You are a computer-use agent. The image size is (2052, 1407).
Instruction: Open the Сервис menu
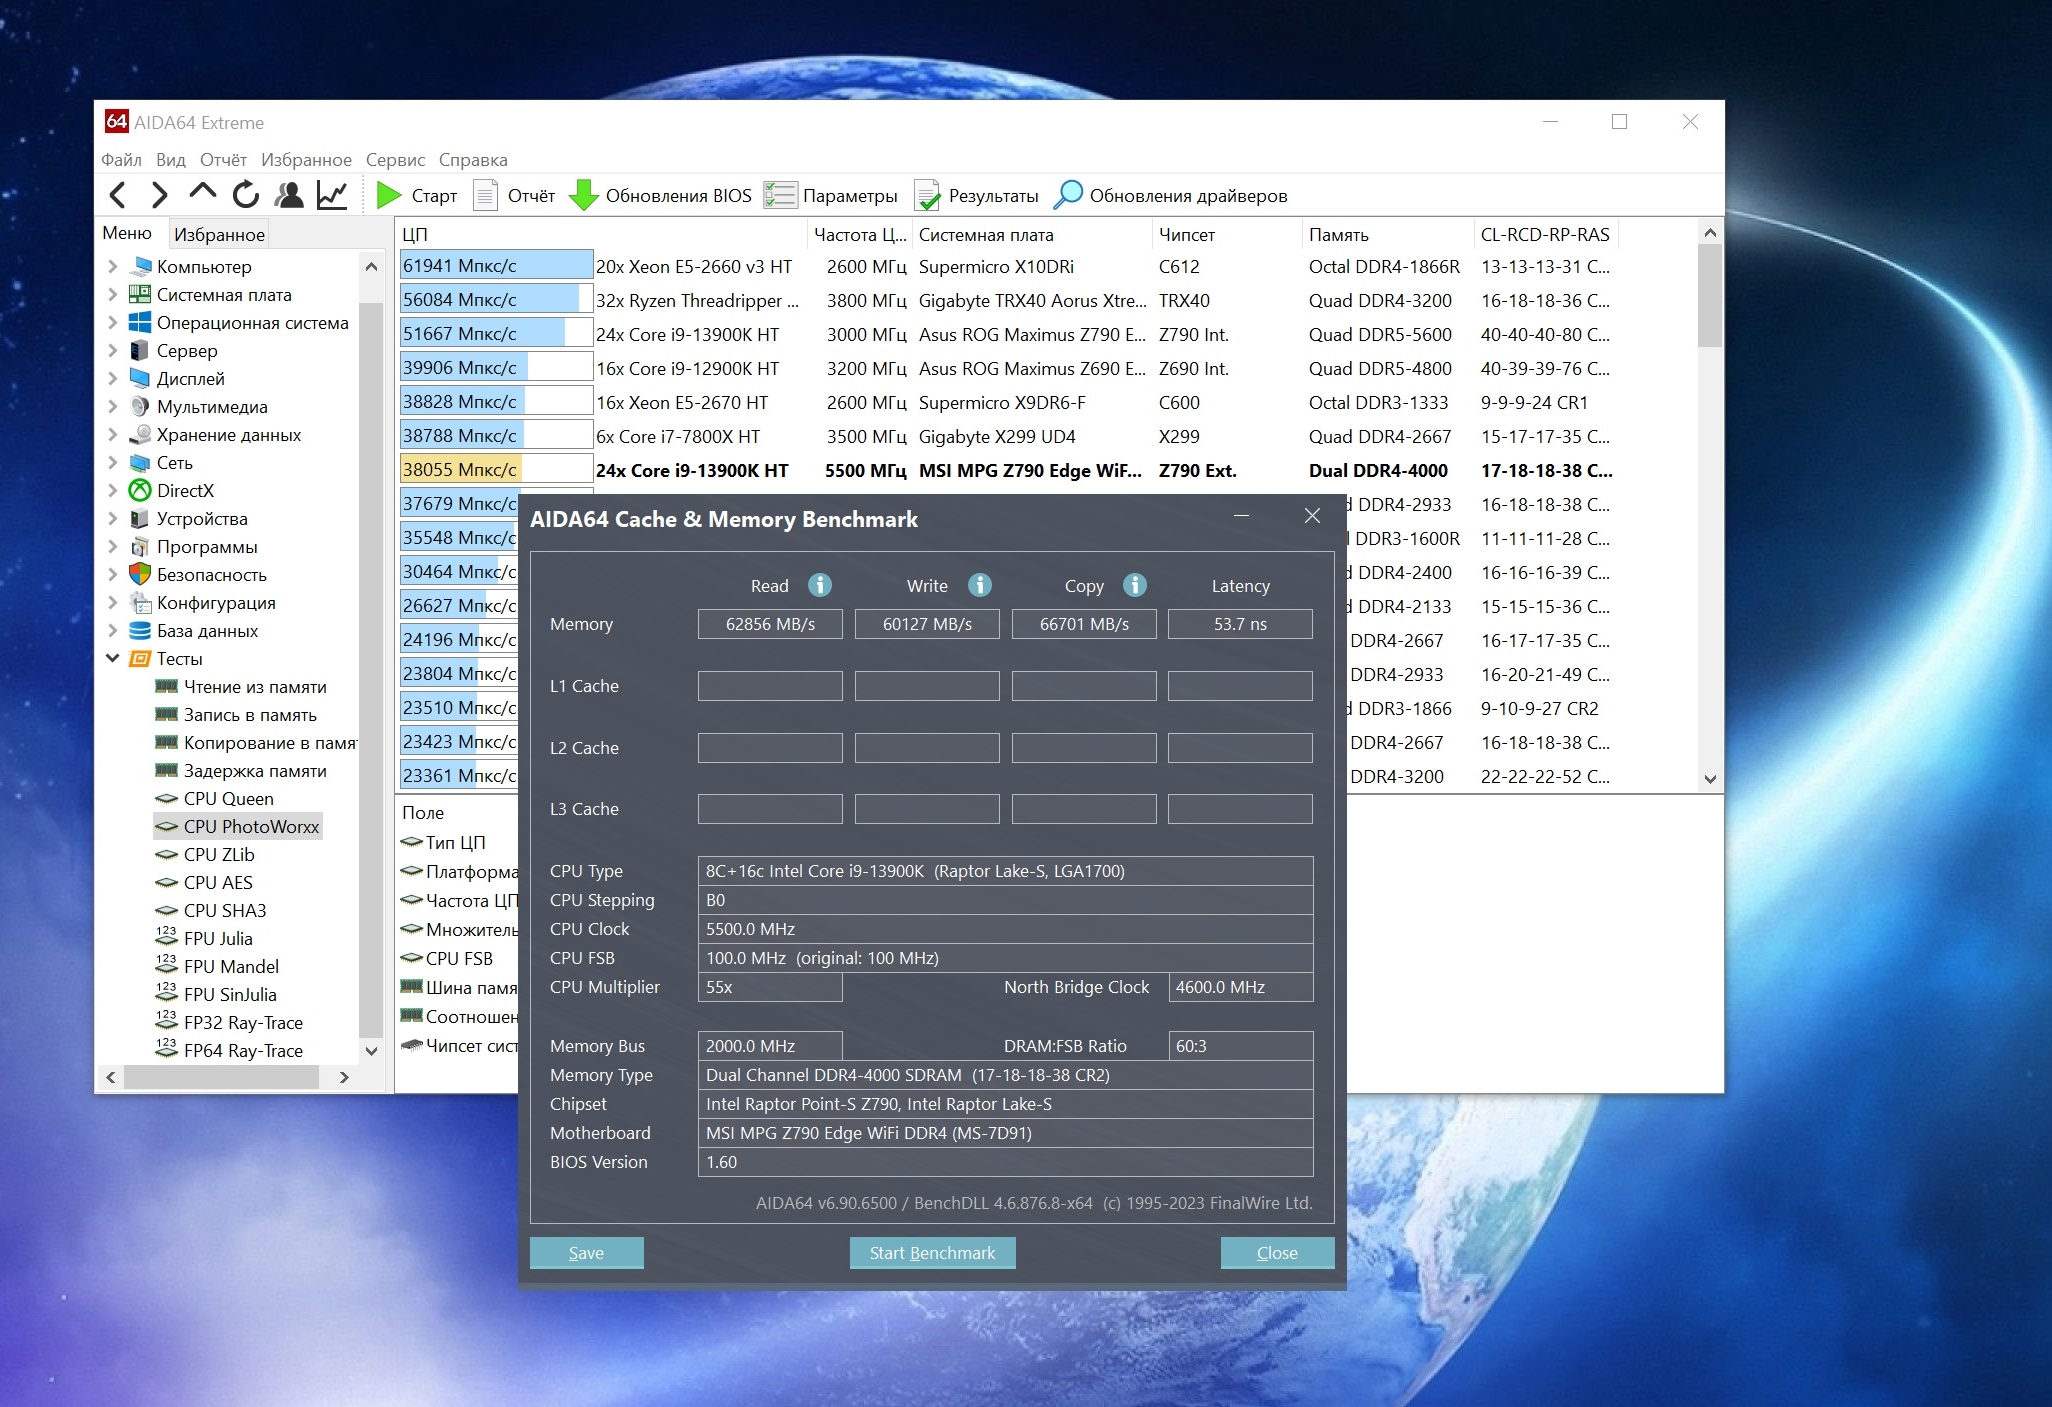[x=395, y=160]
